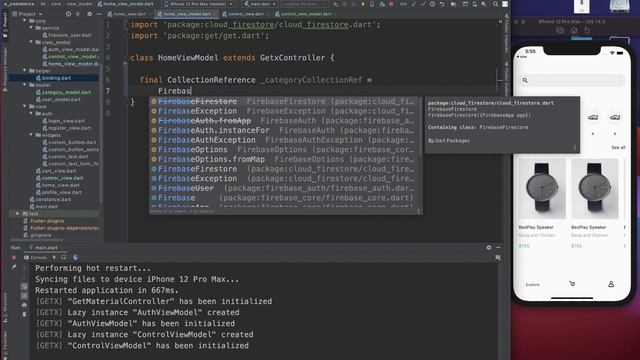Tap the first BeoPlay Speaker watch image
The image size is (640, 360).
tap(542, 189)
